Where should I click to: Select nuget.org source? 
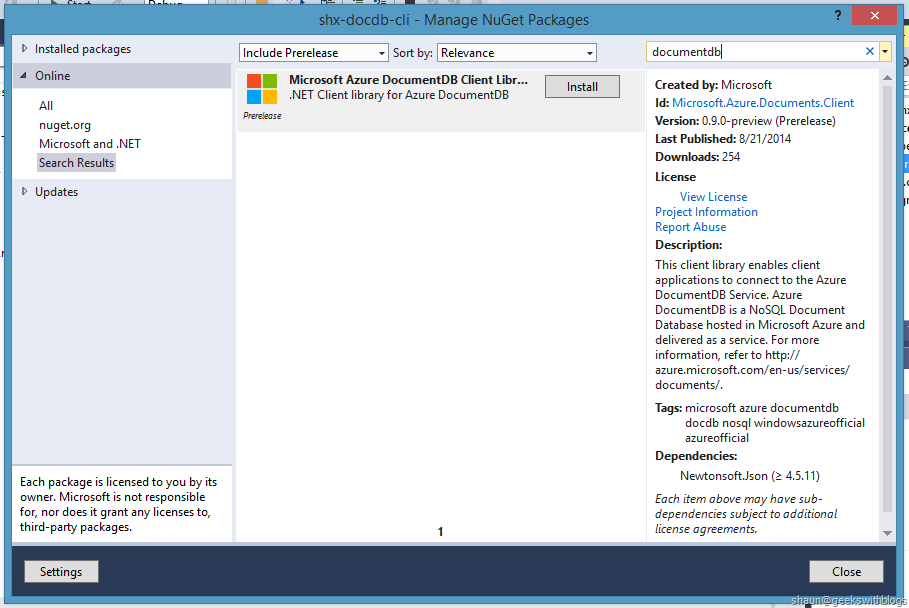click(65, 125)
